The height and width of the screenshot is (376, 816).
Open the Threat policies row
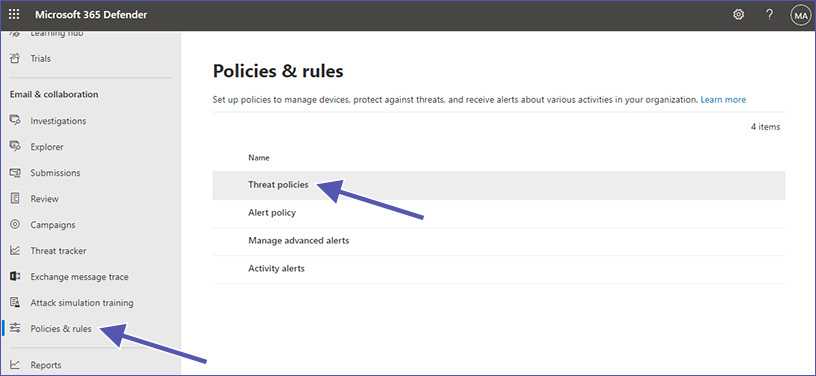[499, 185]
